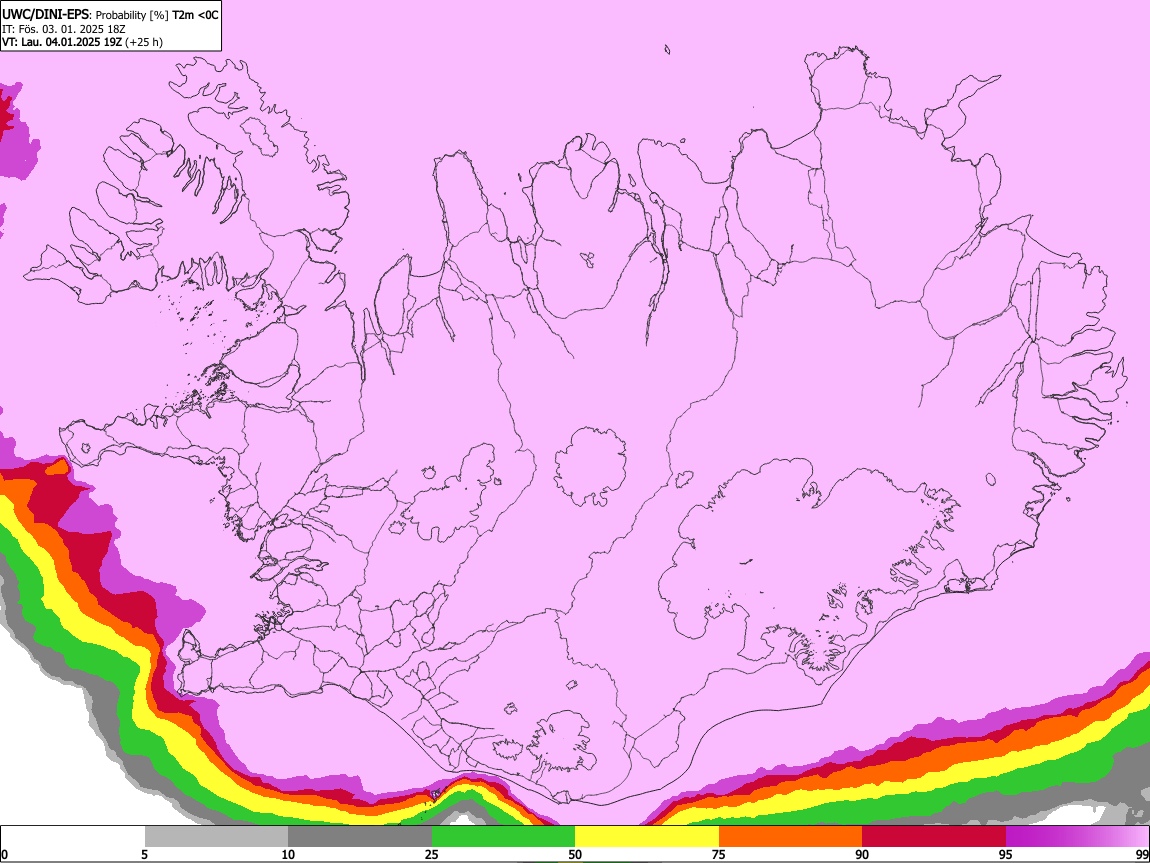
Task: Click the white 0-5 legend swatch
Action: coord(73,837)
